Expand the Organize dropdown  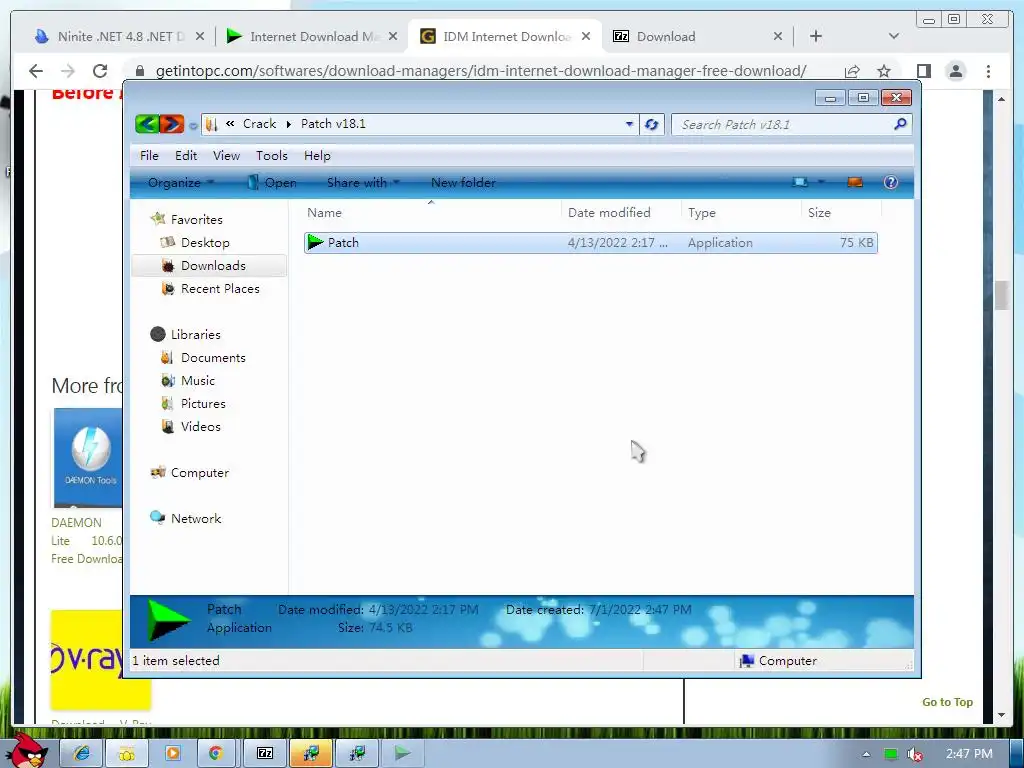181,183
